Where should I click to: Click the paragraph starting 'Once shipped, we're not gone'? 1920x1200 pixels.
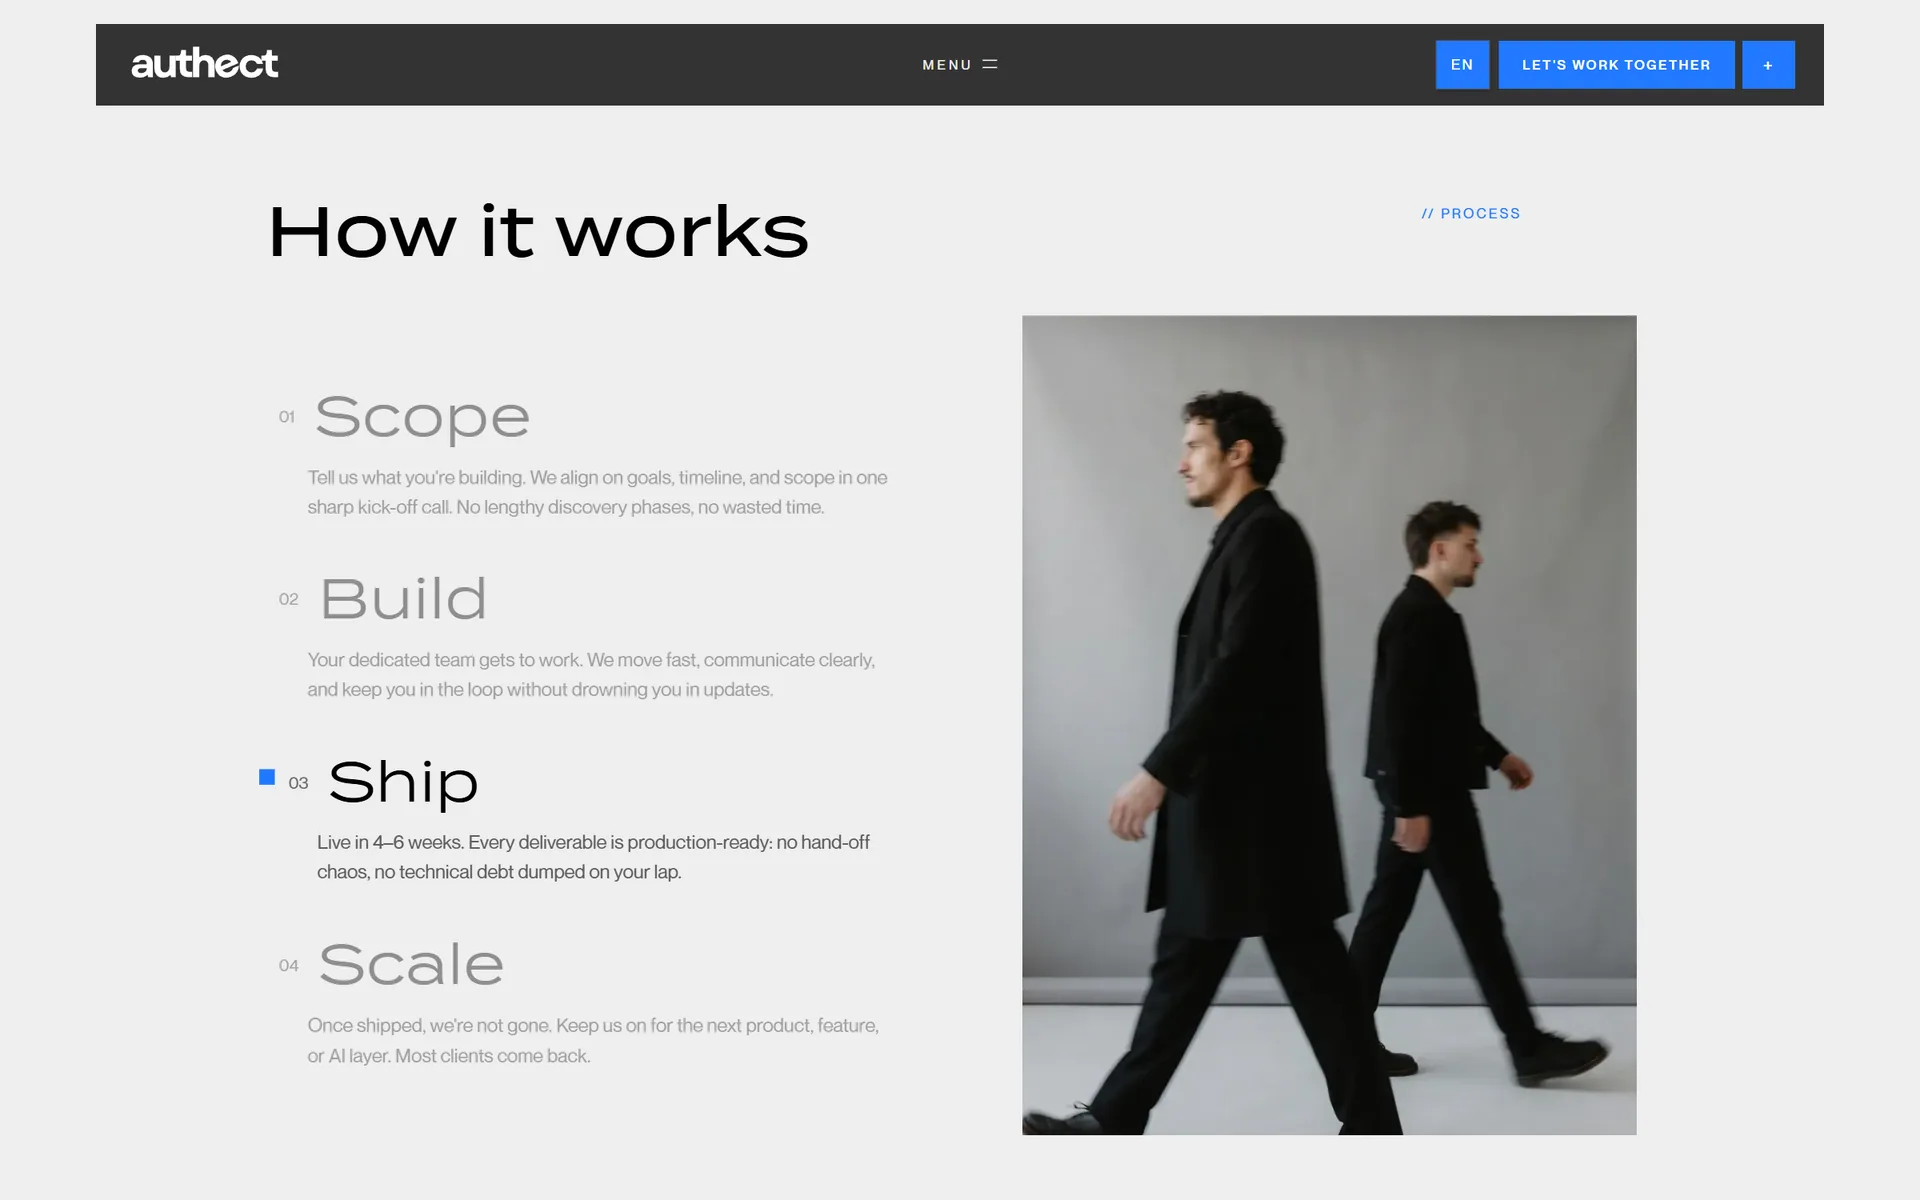(593, 1040)
